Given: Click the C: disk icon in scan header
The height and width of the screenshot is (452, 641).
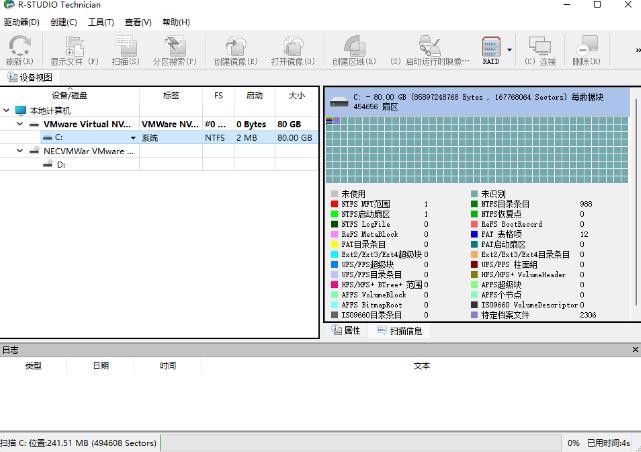Looking at the screenshot, I should coord(339,102).
